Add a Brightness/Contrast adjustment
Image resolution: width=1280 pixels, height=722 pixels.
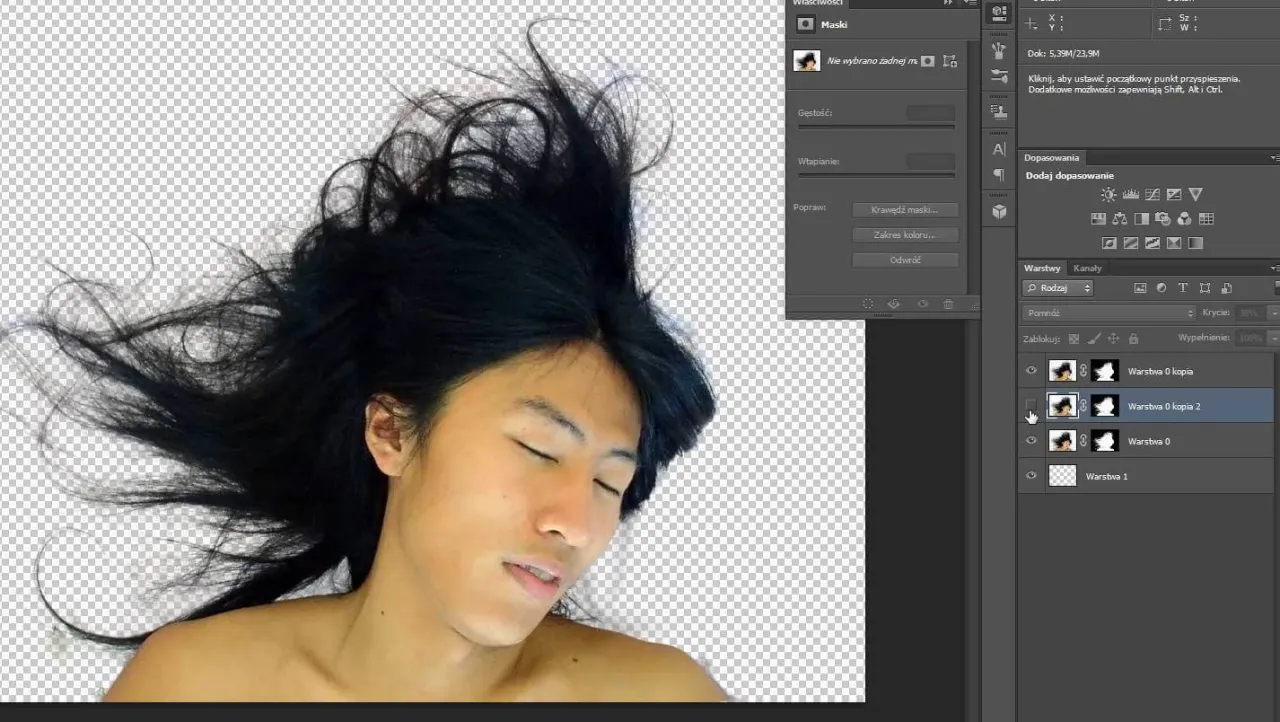(1108, 194)
